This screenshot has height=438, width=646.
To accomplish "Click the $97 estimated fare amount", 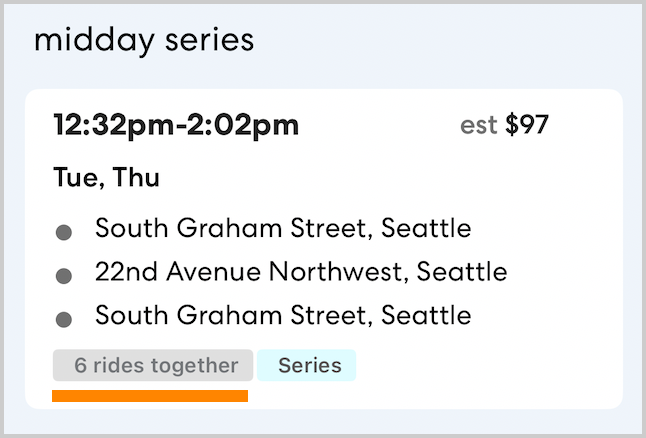I will click(527, 127).
